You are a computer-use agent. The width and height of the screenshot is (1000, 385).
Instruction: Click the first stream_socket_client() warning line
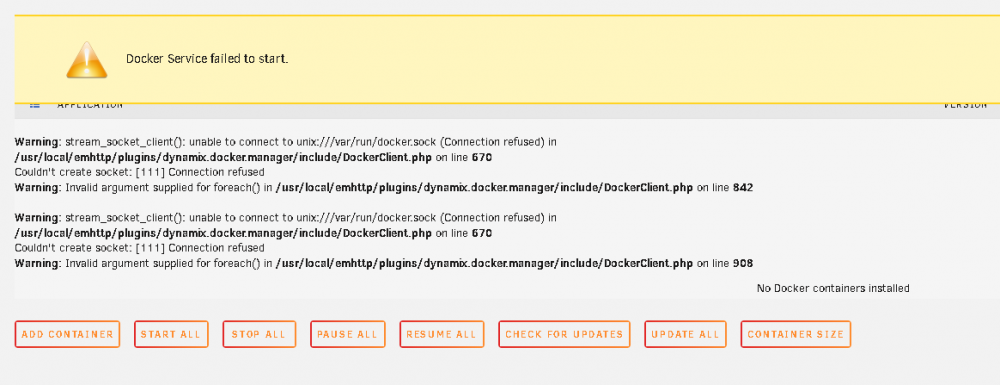point(285,142)
